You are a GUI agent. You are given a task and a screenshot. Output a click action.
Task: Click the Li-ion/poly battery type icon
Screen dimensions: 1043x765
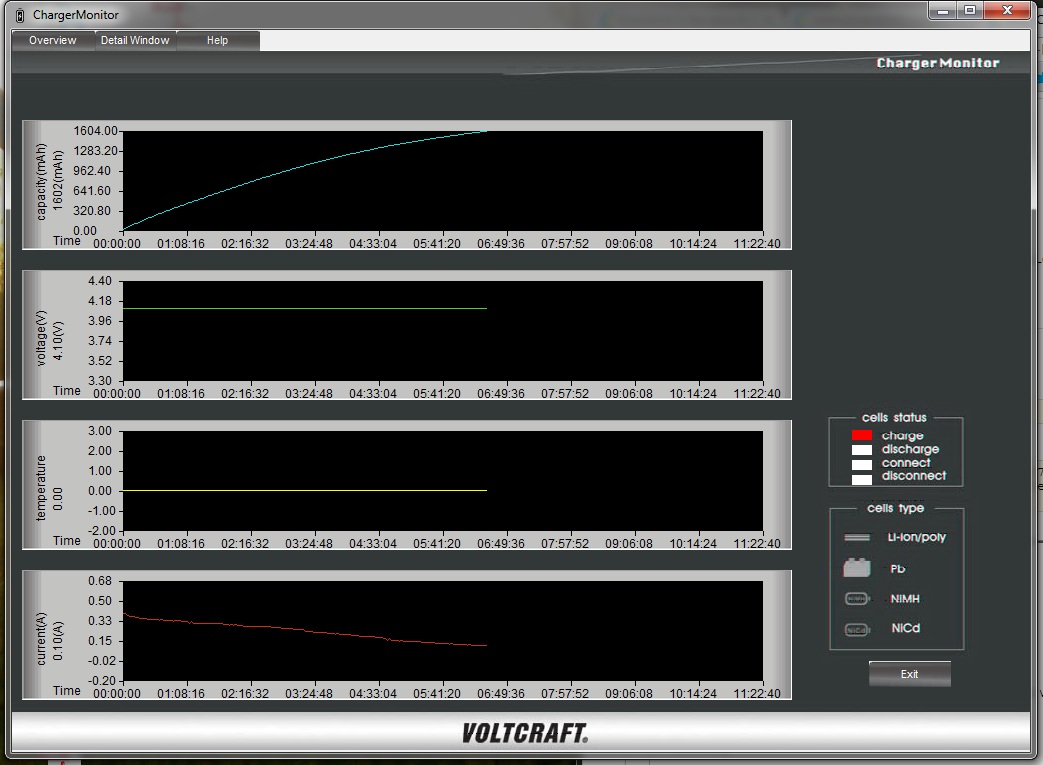[x=857, y=537]
